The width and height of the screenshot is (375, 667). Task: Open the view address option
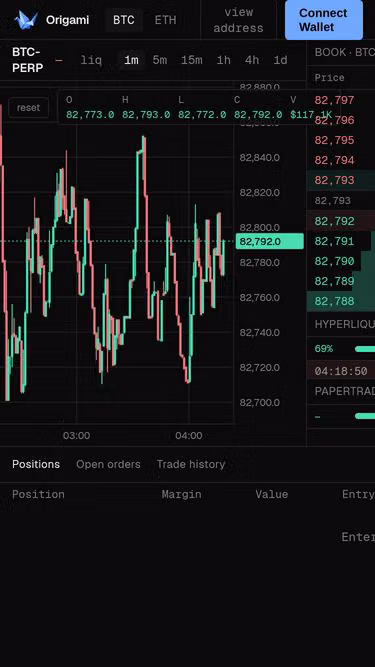click(239, 20)
